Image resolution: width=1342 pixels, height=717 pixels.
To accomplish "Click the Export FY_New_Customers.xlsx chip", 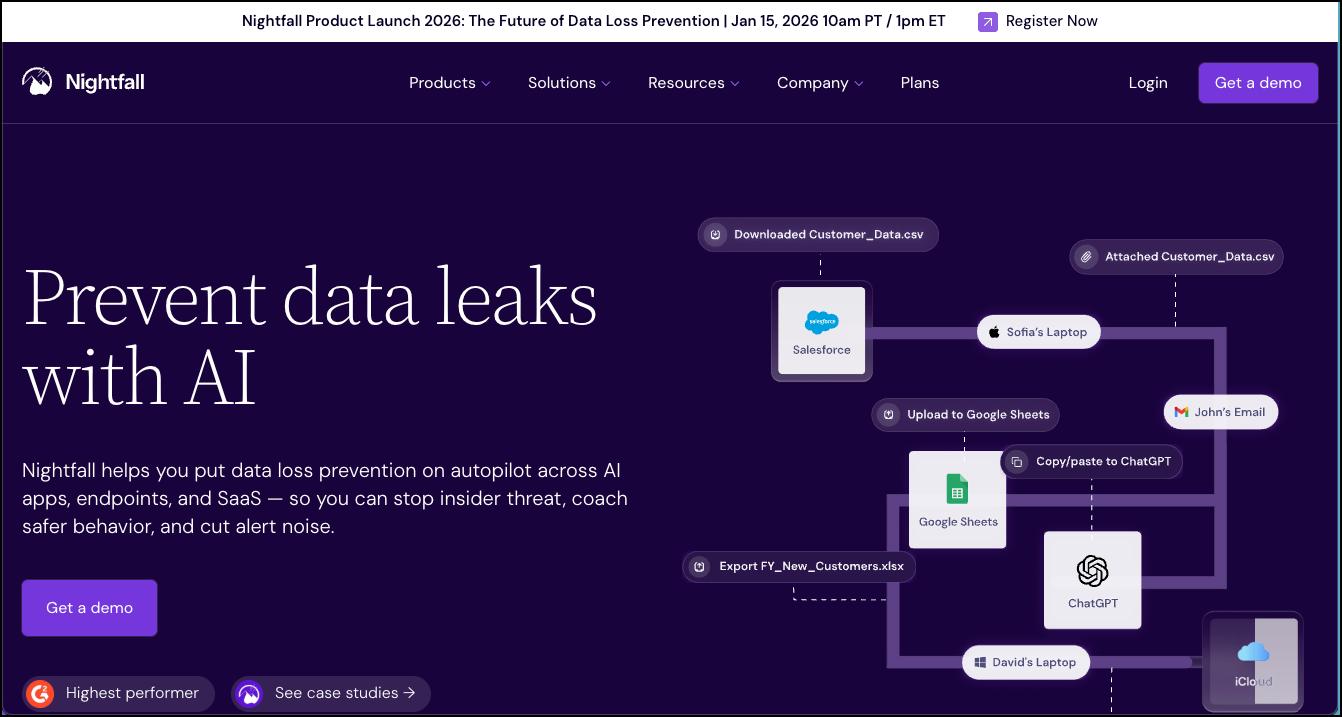I will (798, 566).
